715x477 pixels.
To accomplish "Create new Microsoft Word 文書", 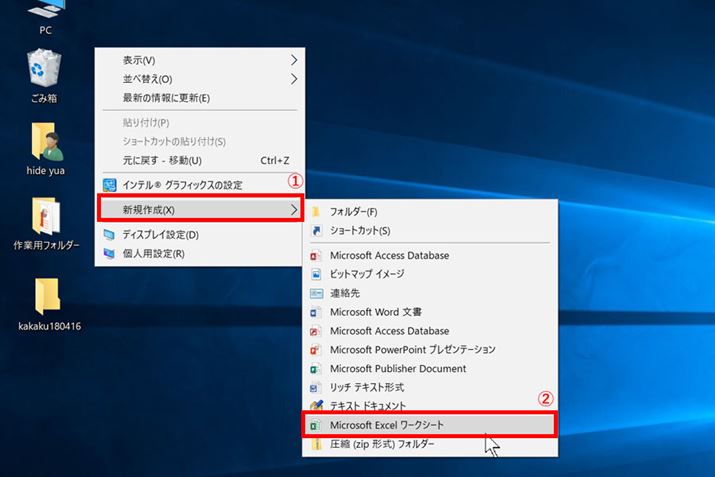I will 430,312.
